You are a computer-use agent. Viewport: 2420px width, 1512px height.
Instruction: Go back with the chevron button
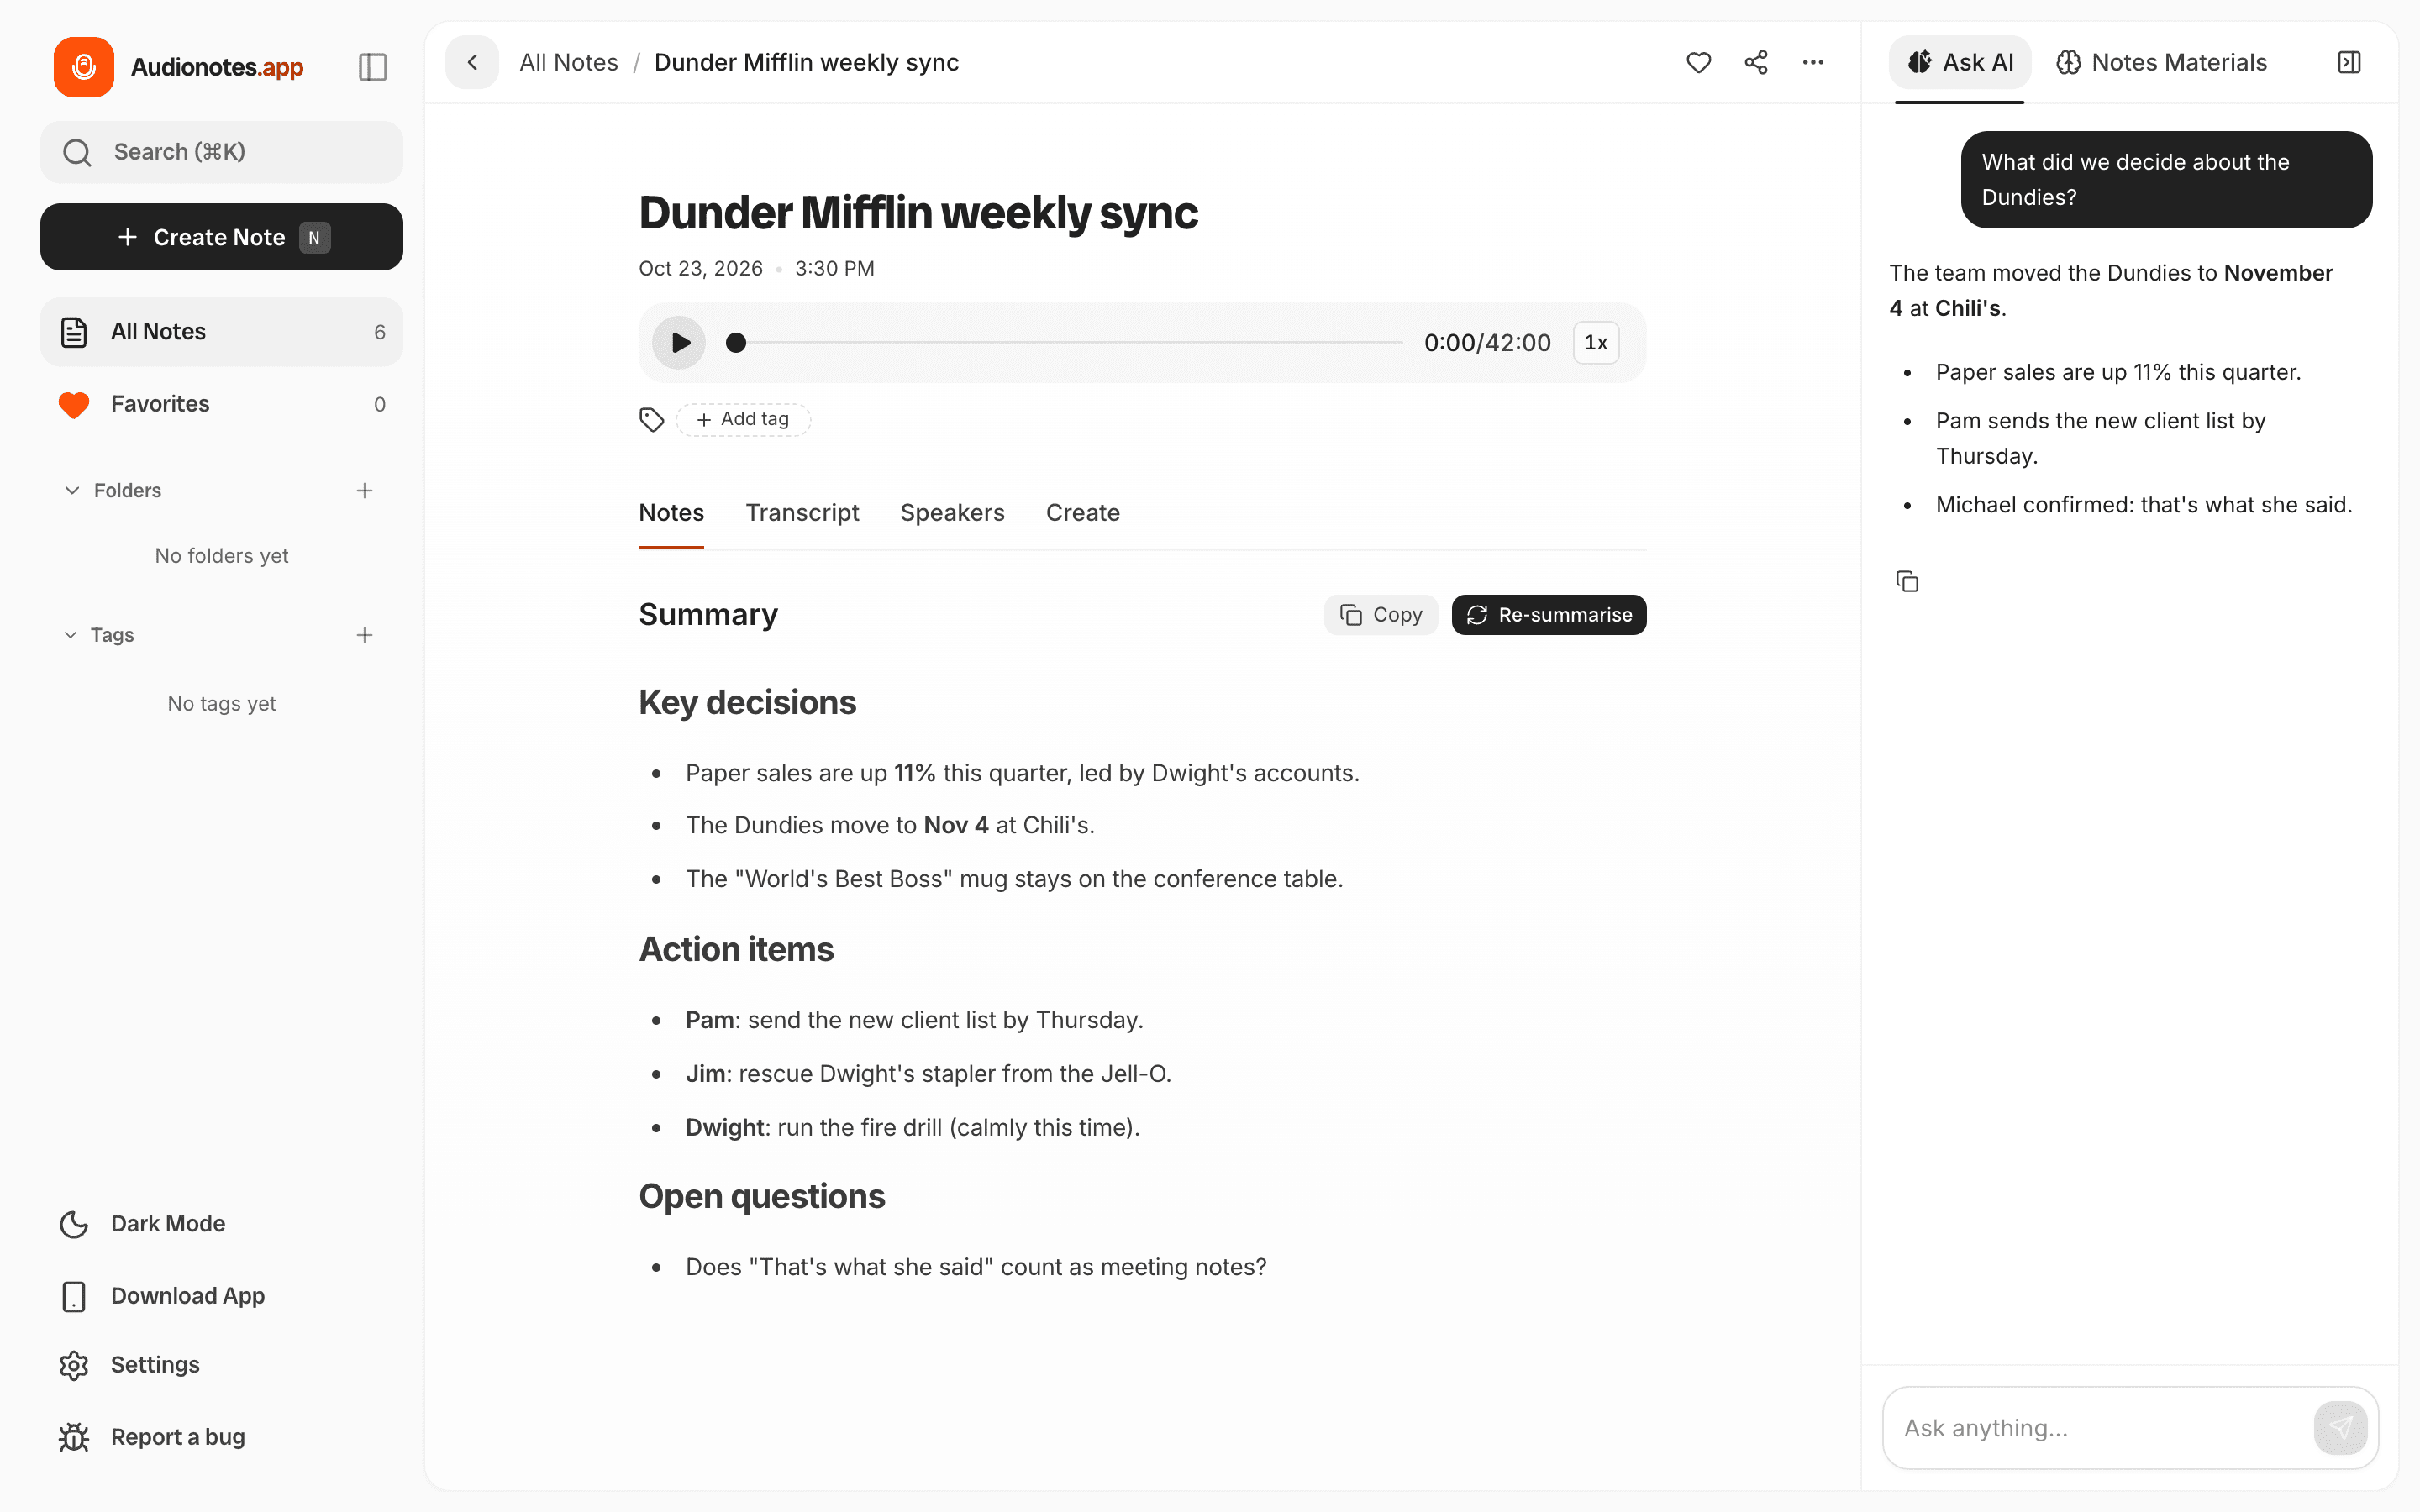(472, 62)
